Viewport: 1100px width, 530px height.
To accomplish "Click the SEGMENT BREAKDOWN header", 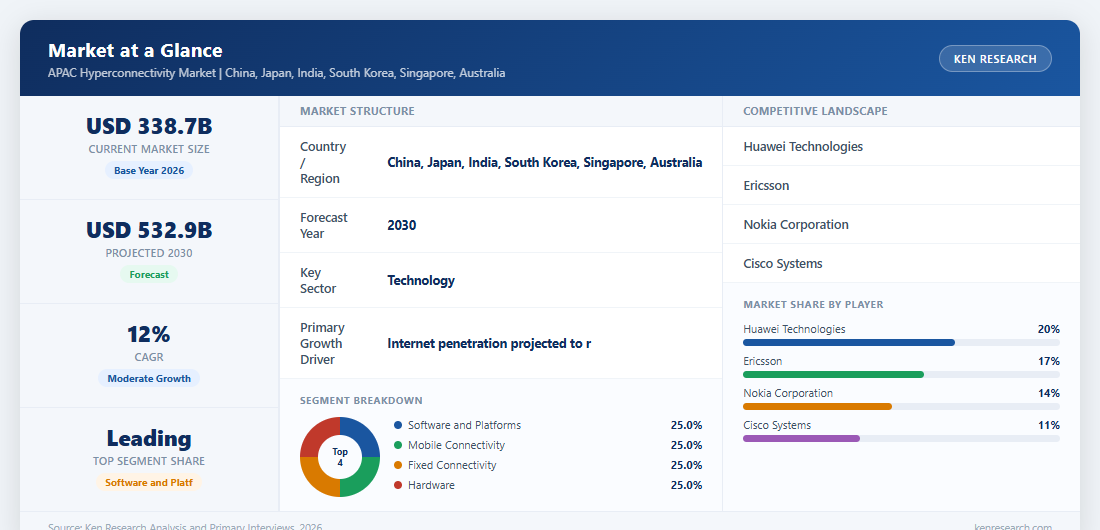I will click(361, 400).
